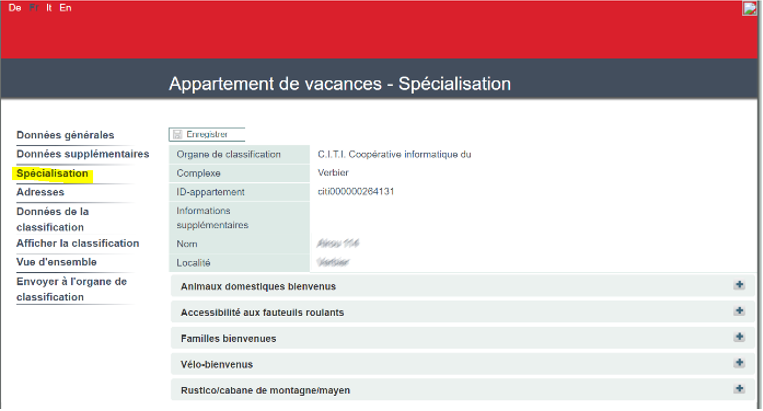Choose Envoyer à l'organe de classification
The height and width of the screenshot is (411, 763).
71,289
